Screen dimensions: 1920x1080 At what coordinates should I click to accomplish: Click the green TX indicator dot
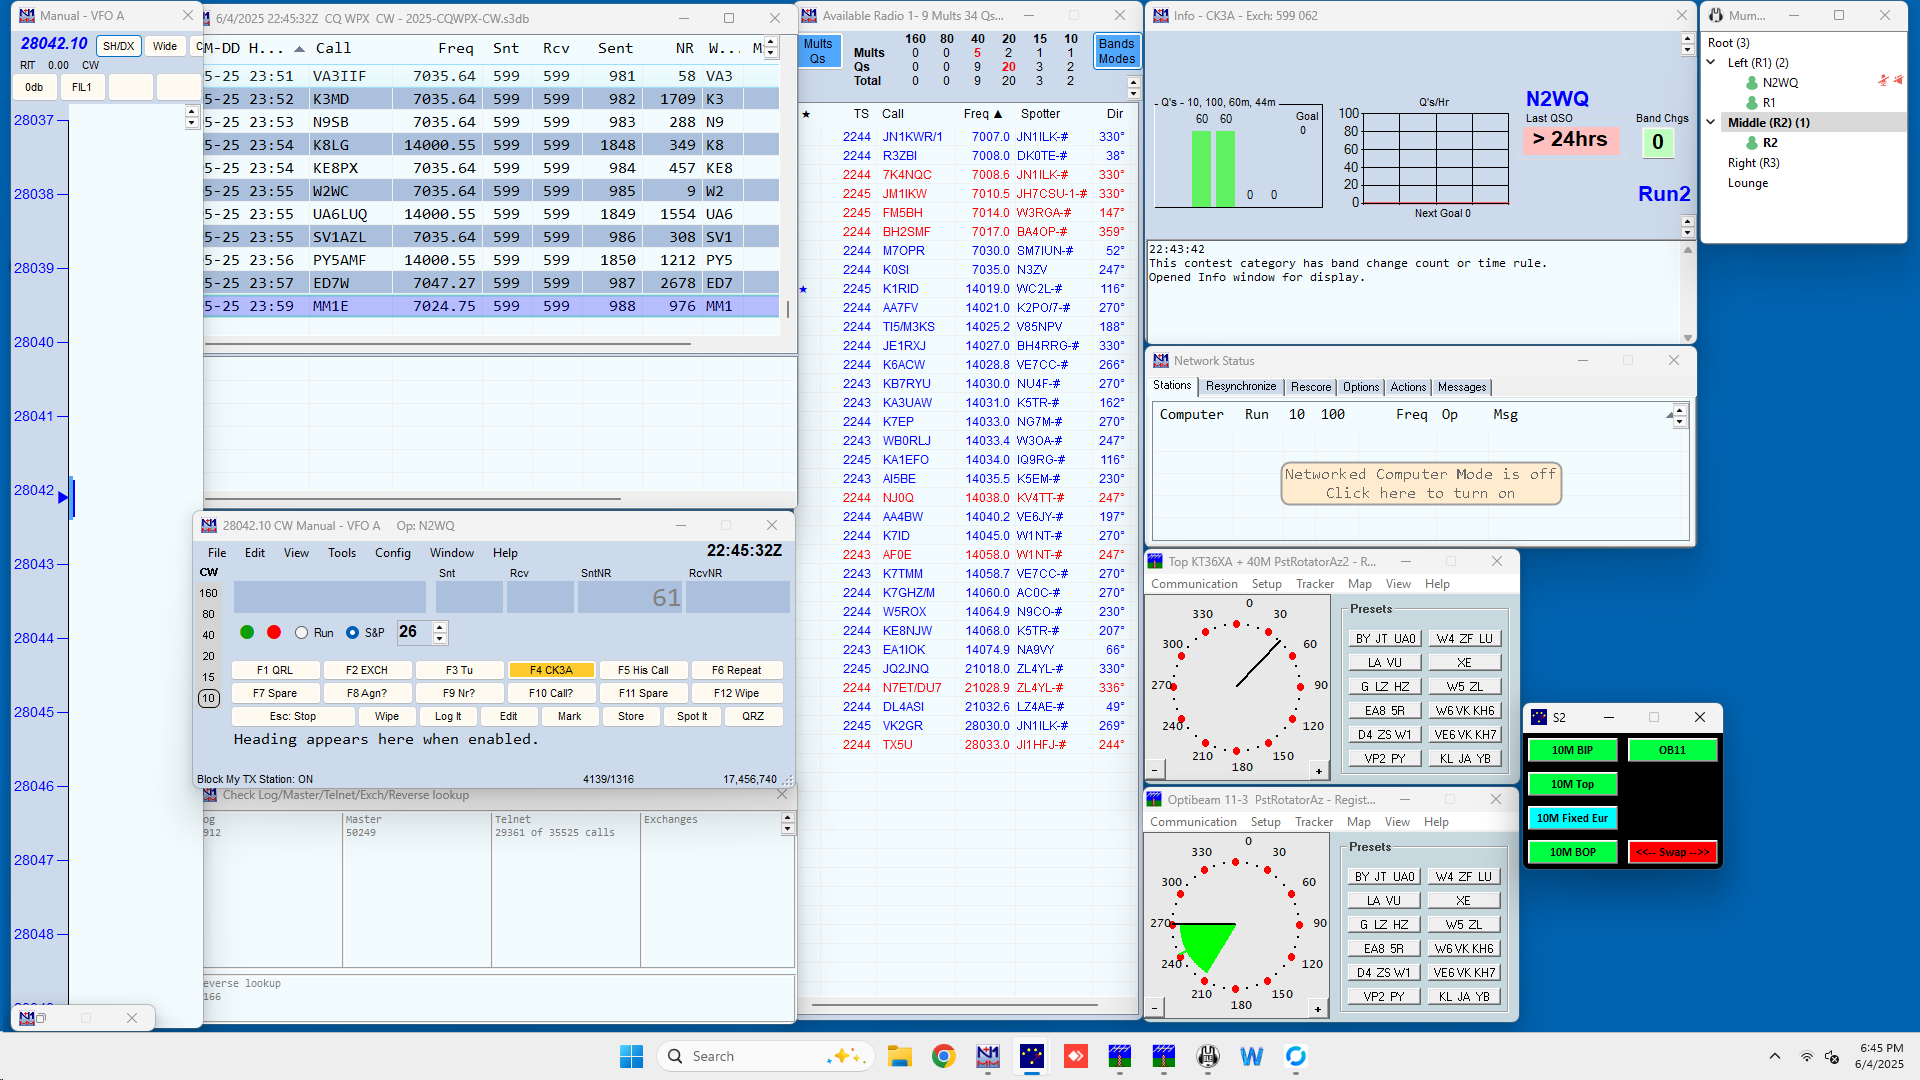point(247,632)
